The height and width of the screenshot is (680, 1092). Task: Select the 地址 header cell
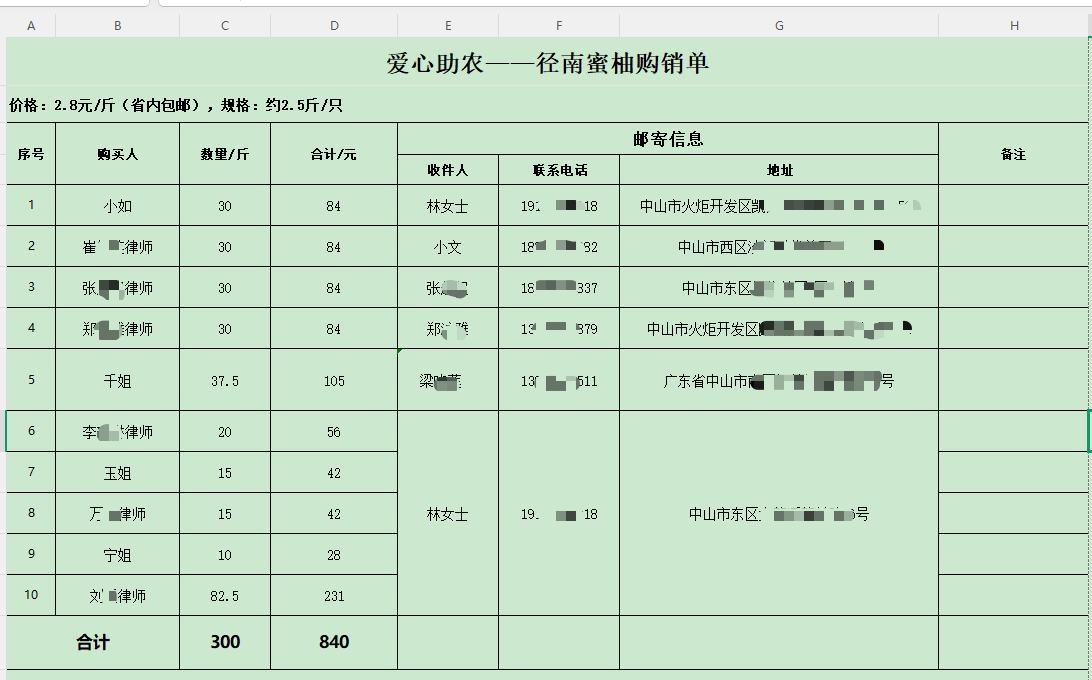(x=778, y=170)
